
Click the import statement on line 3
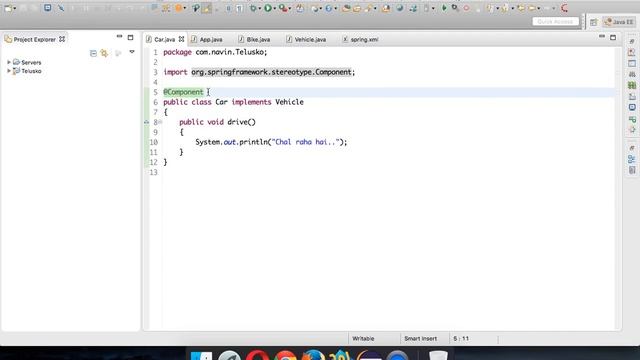click(259, 72)
